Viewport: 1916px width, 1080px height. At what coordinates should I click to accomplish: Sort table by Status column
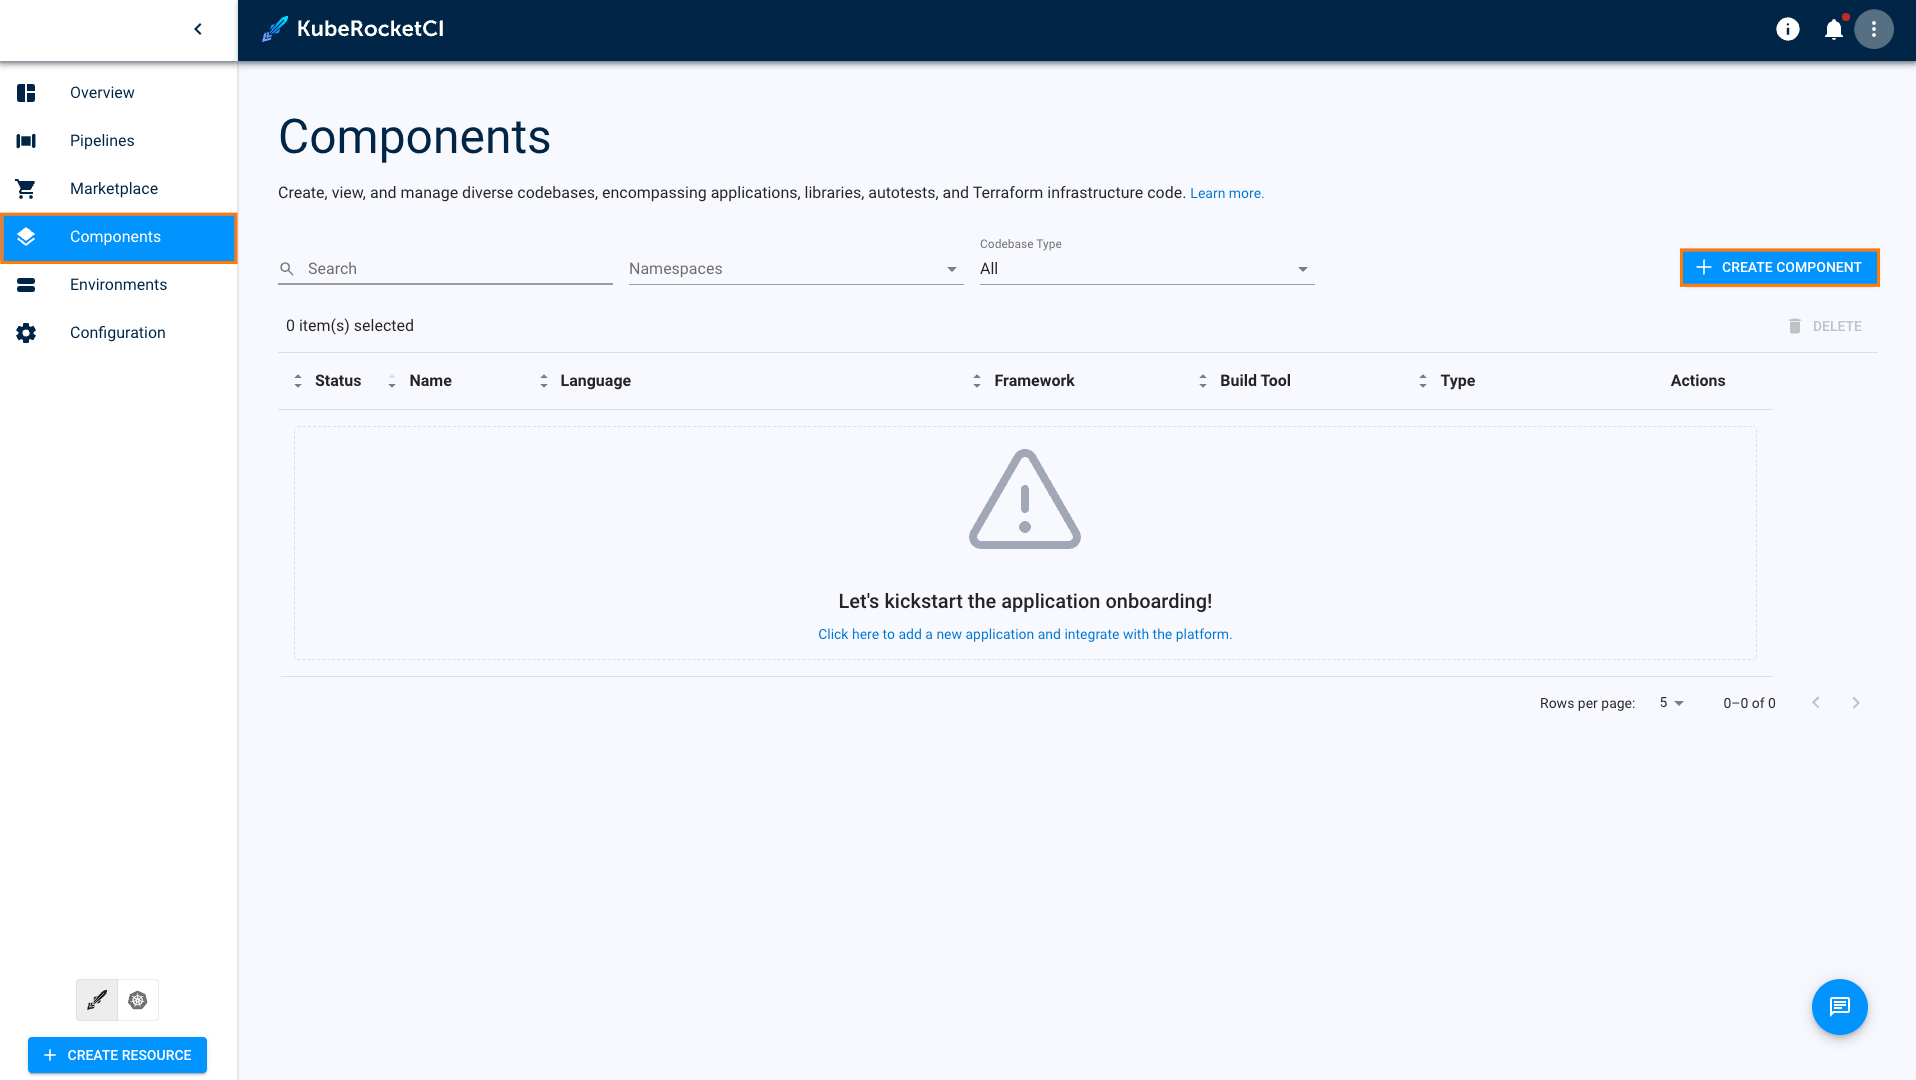pos(337,381)
